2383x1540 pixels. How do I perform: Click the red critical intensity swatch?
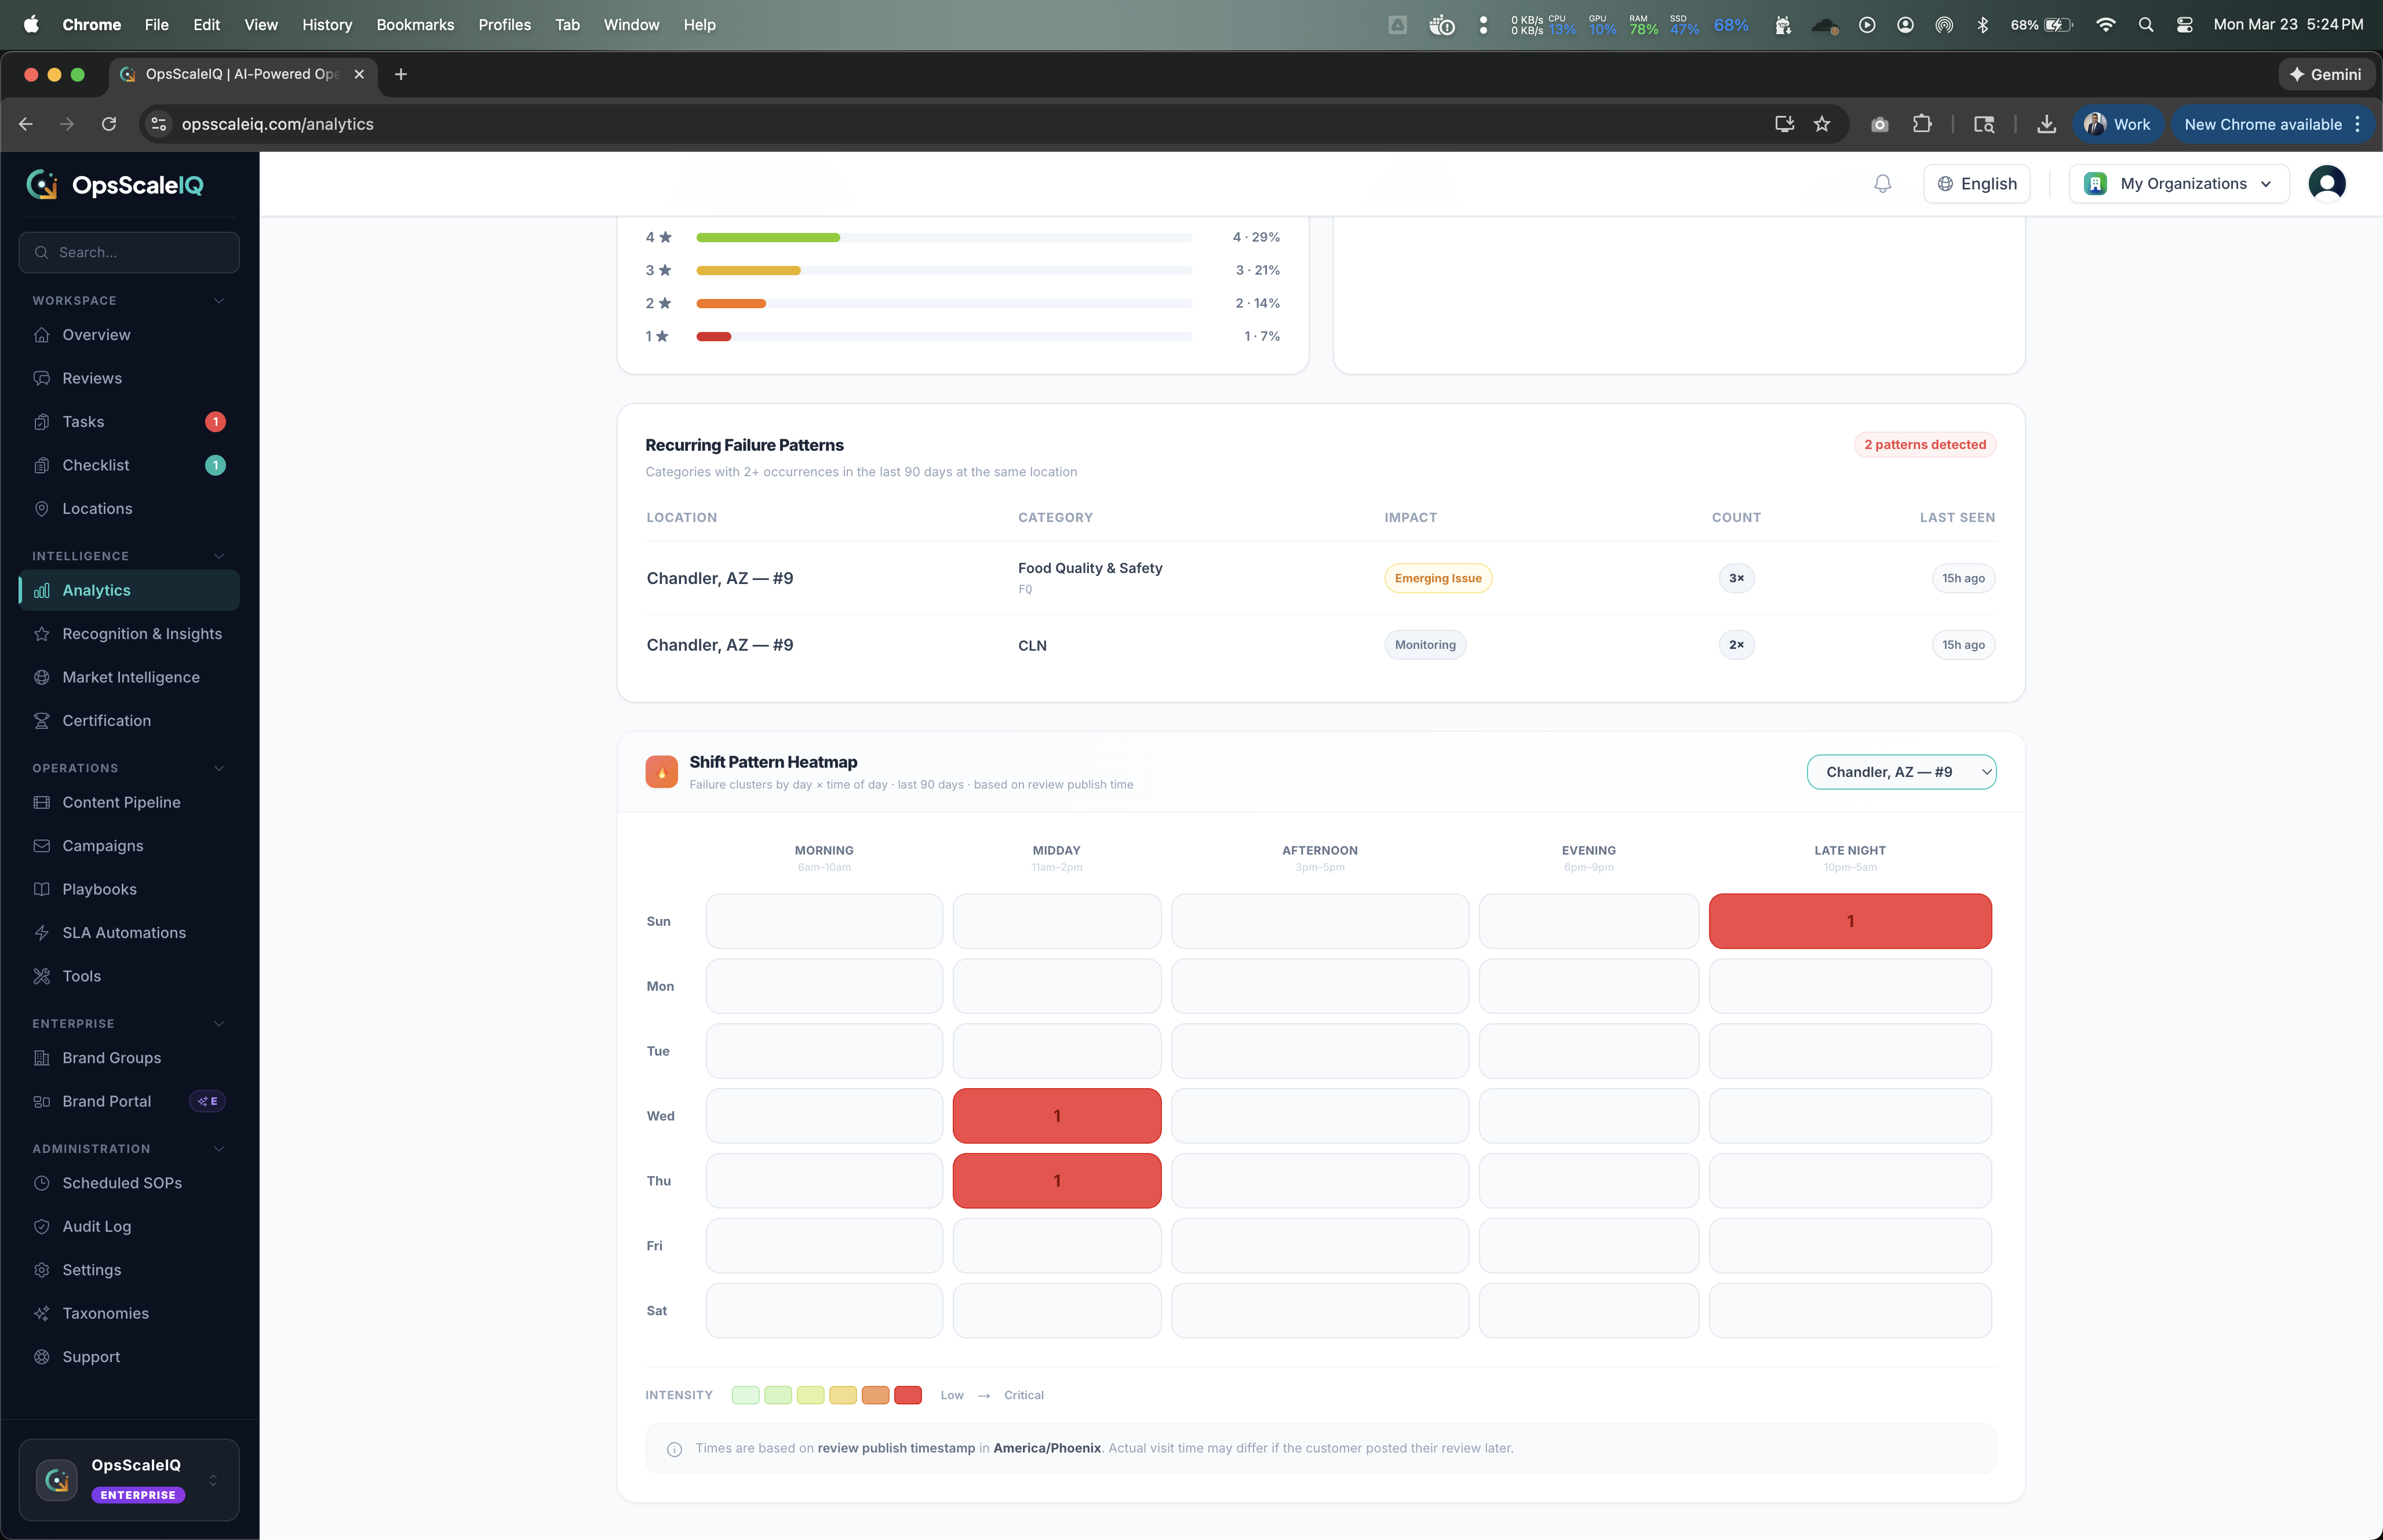[907, 1395]
